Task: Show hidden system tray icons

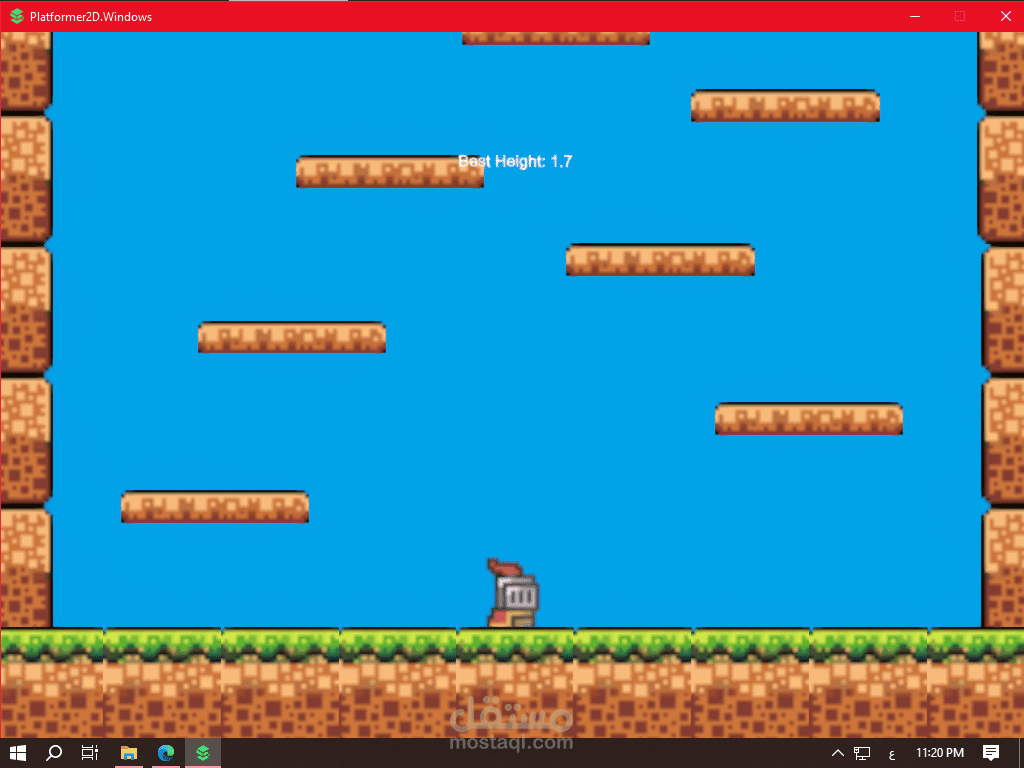Action: point(837,753)
